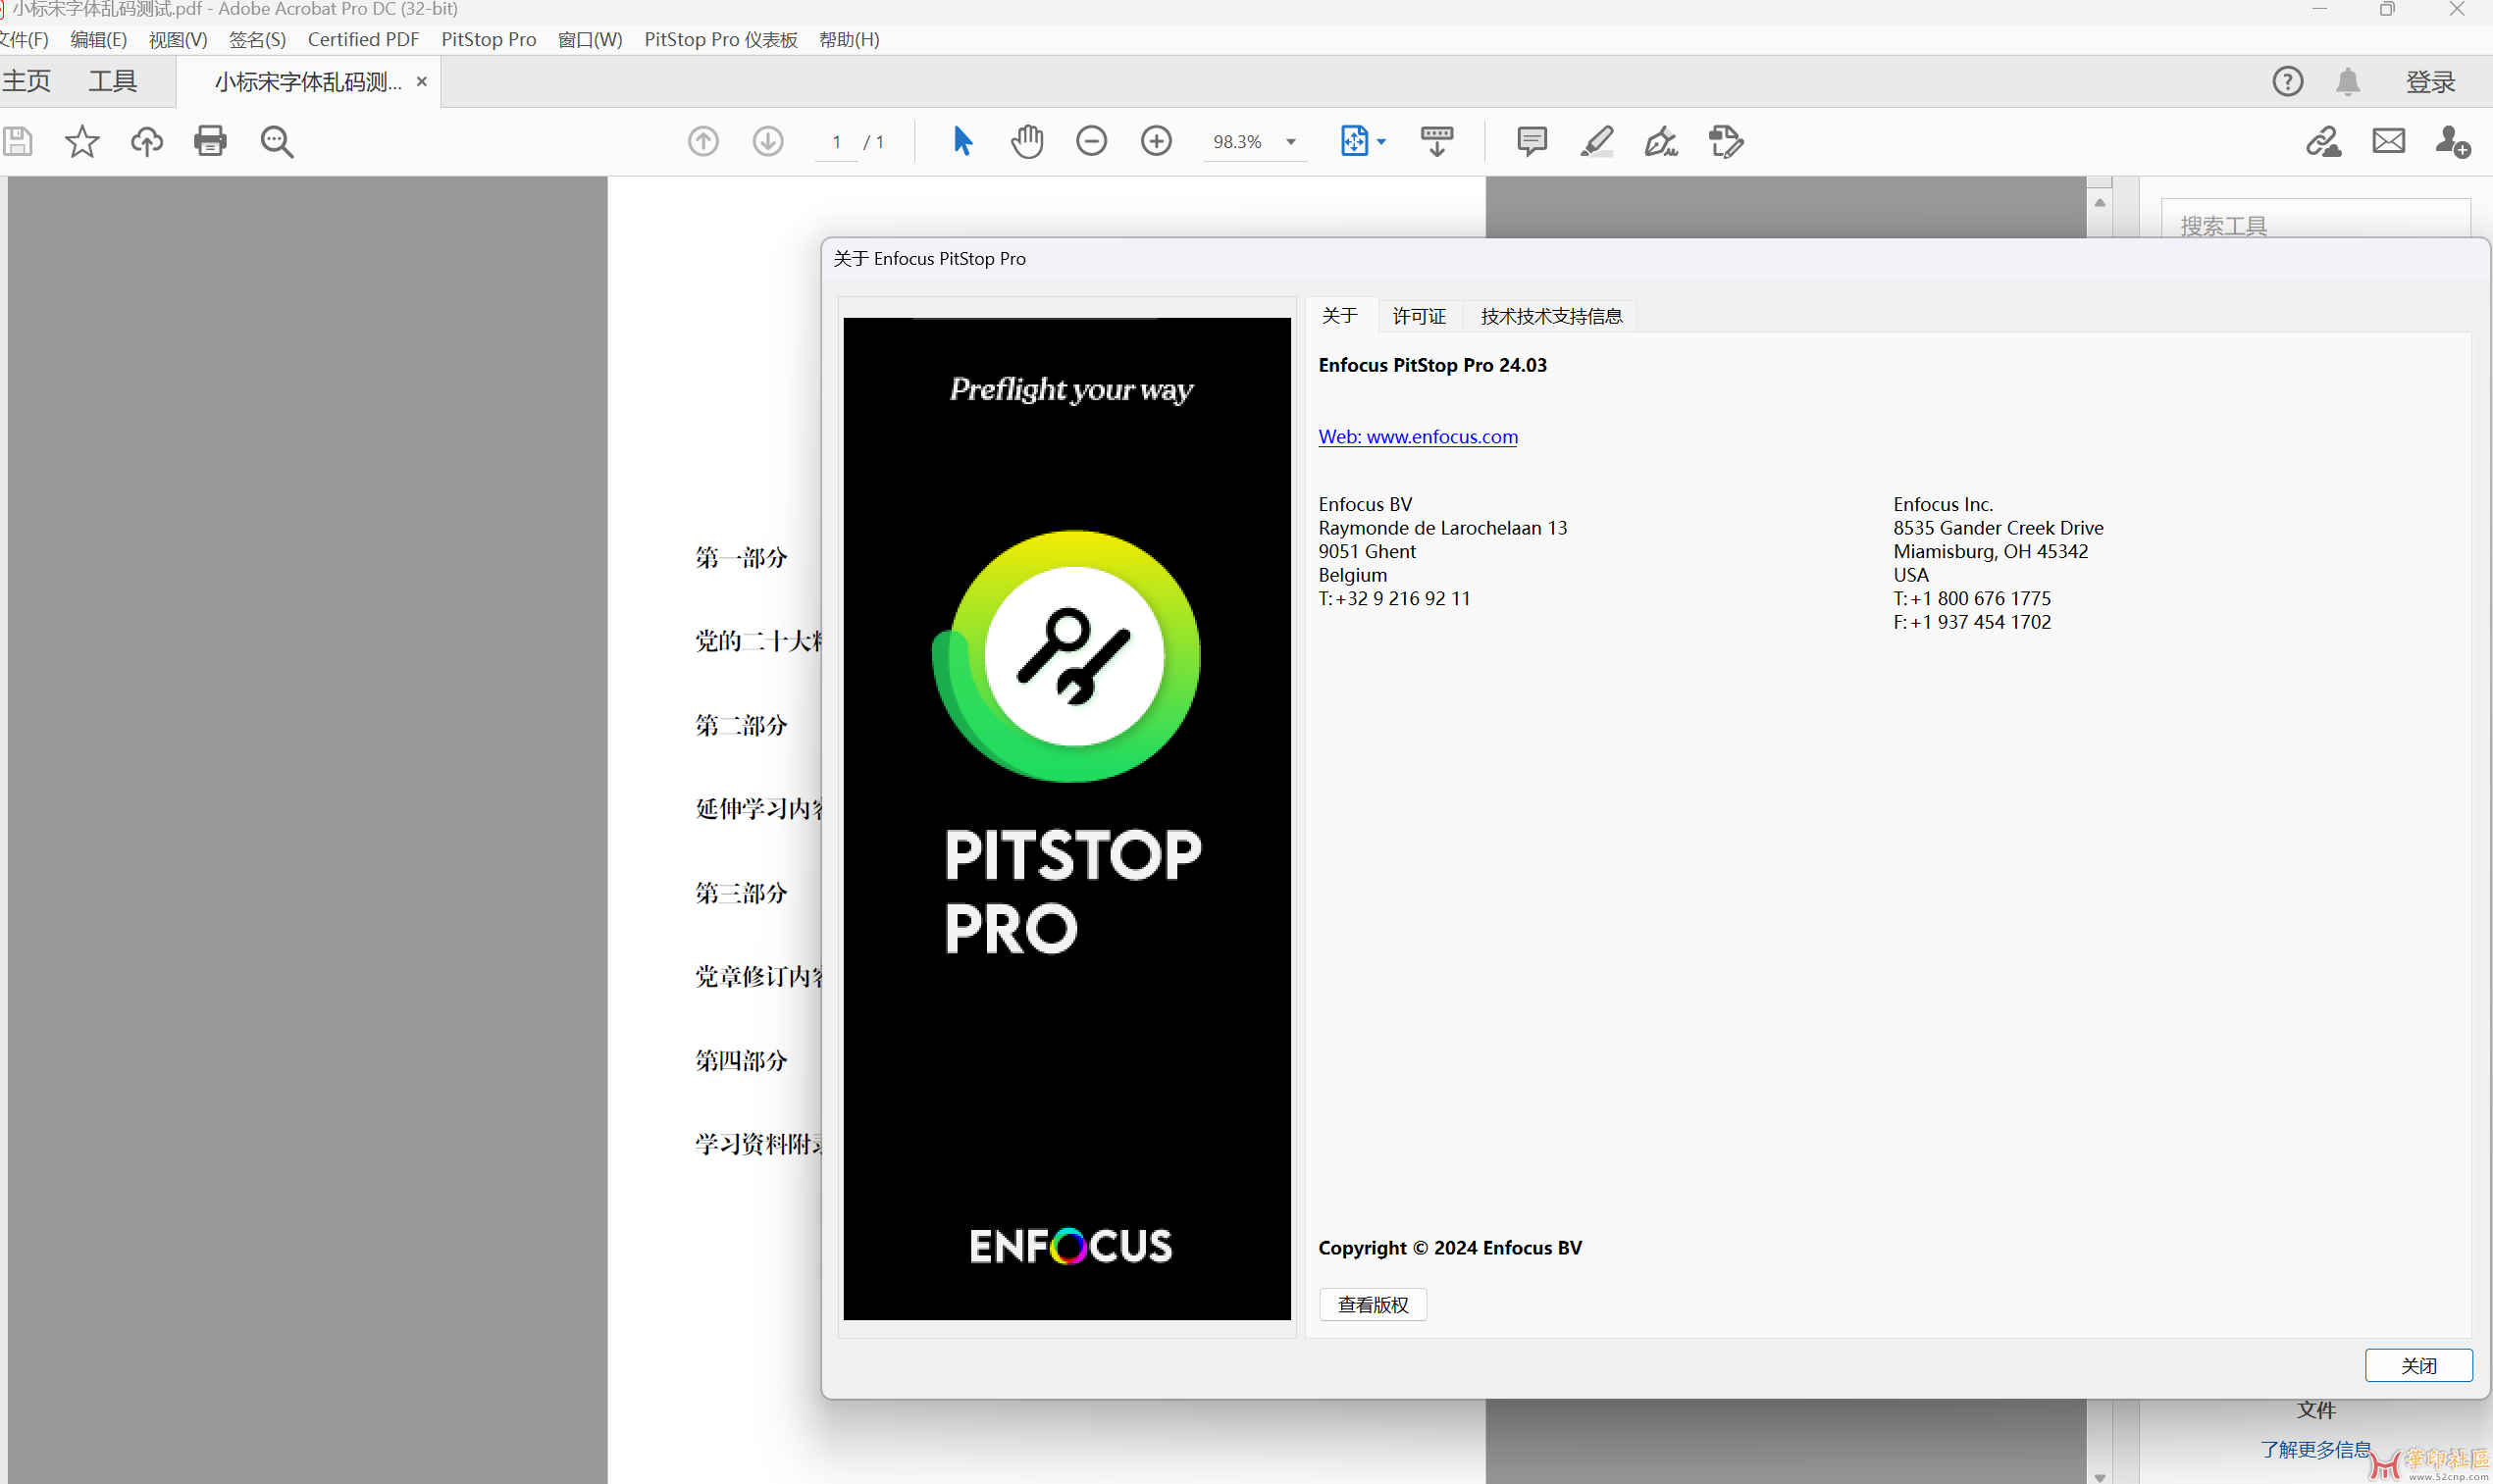2493x1484 pixels.
Task: Click the document scrollbar up arrow
Action: click(2099, 202)
